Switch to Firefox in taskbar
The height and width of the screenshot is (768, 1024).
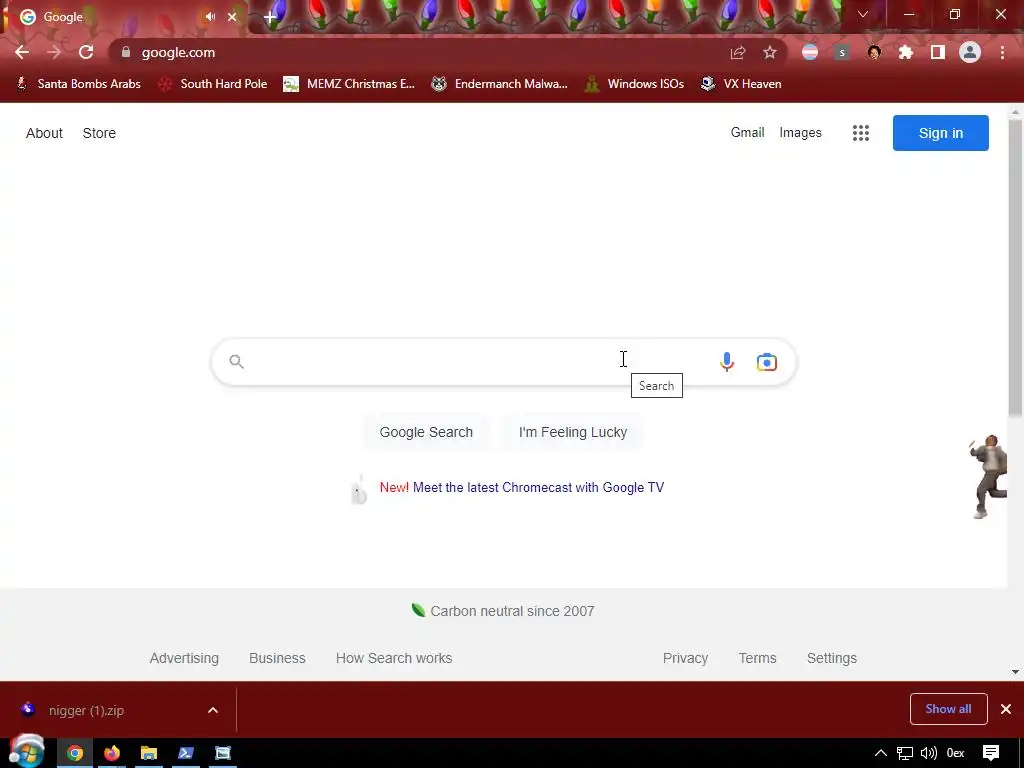point(112,753)
